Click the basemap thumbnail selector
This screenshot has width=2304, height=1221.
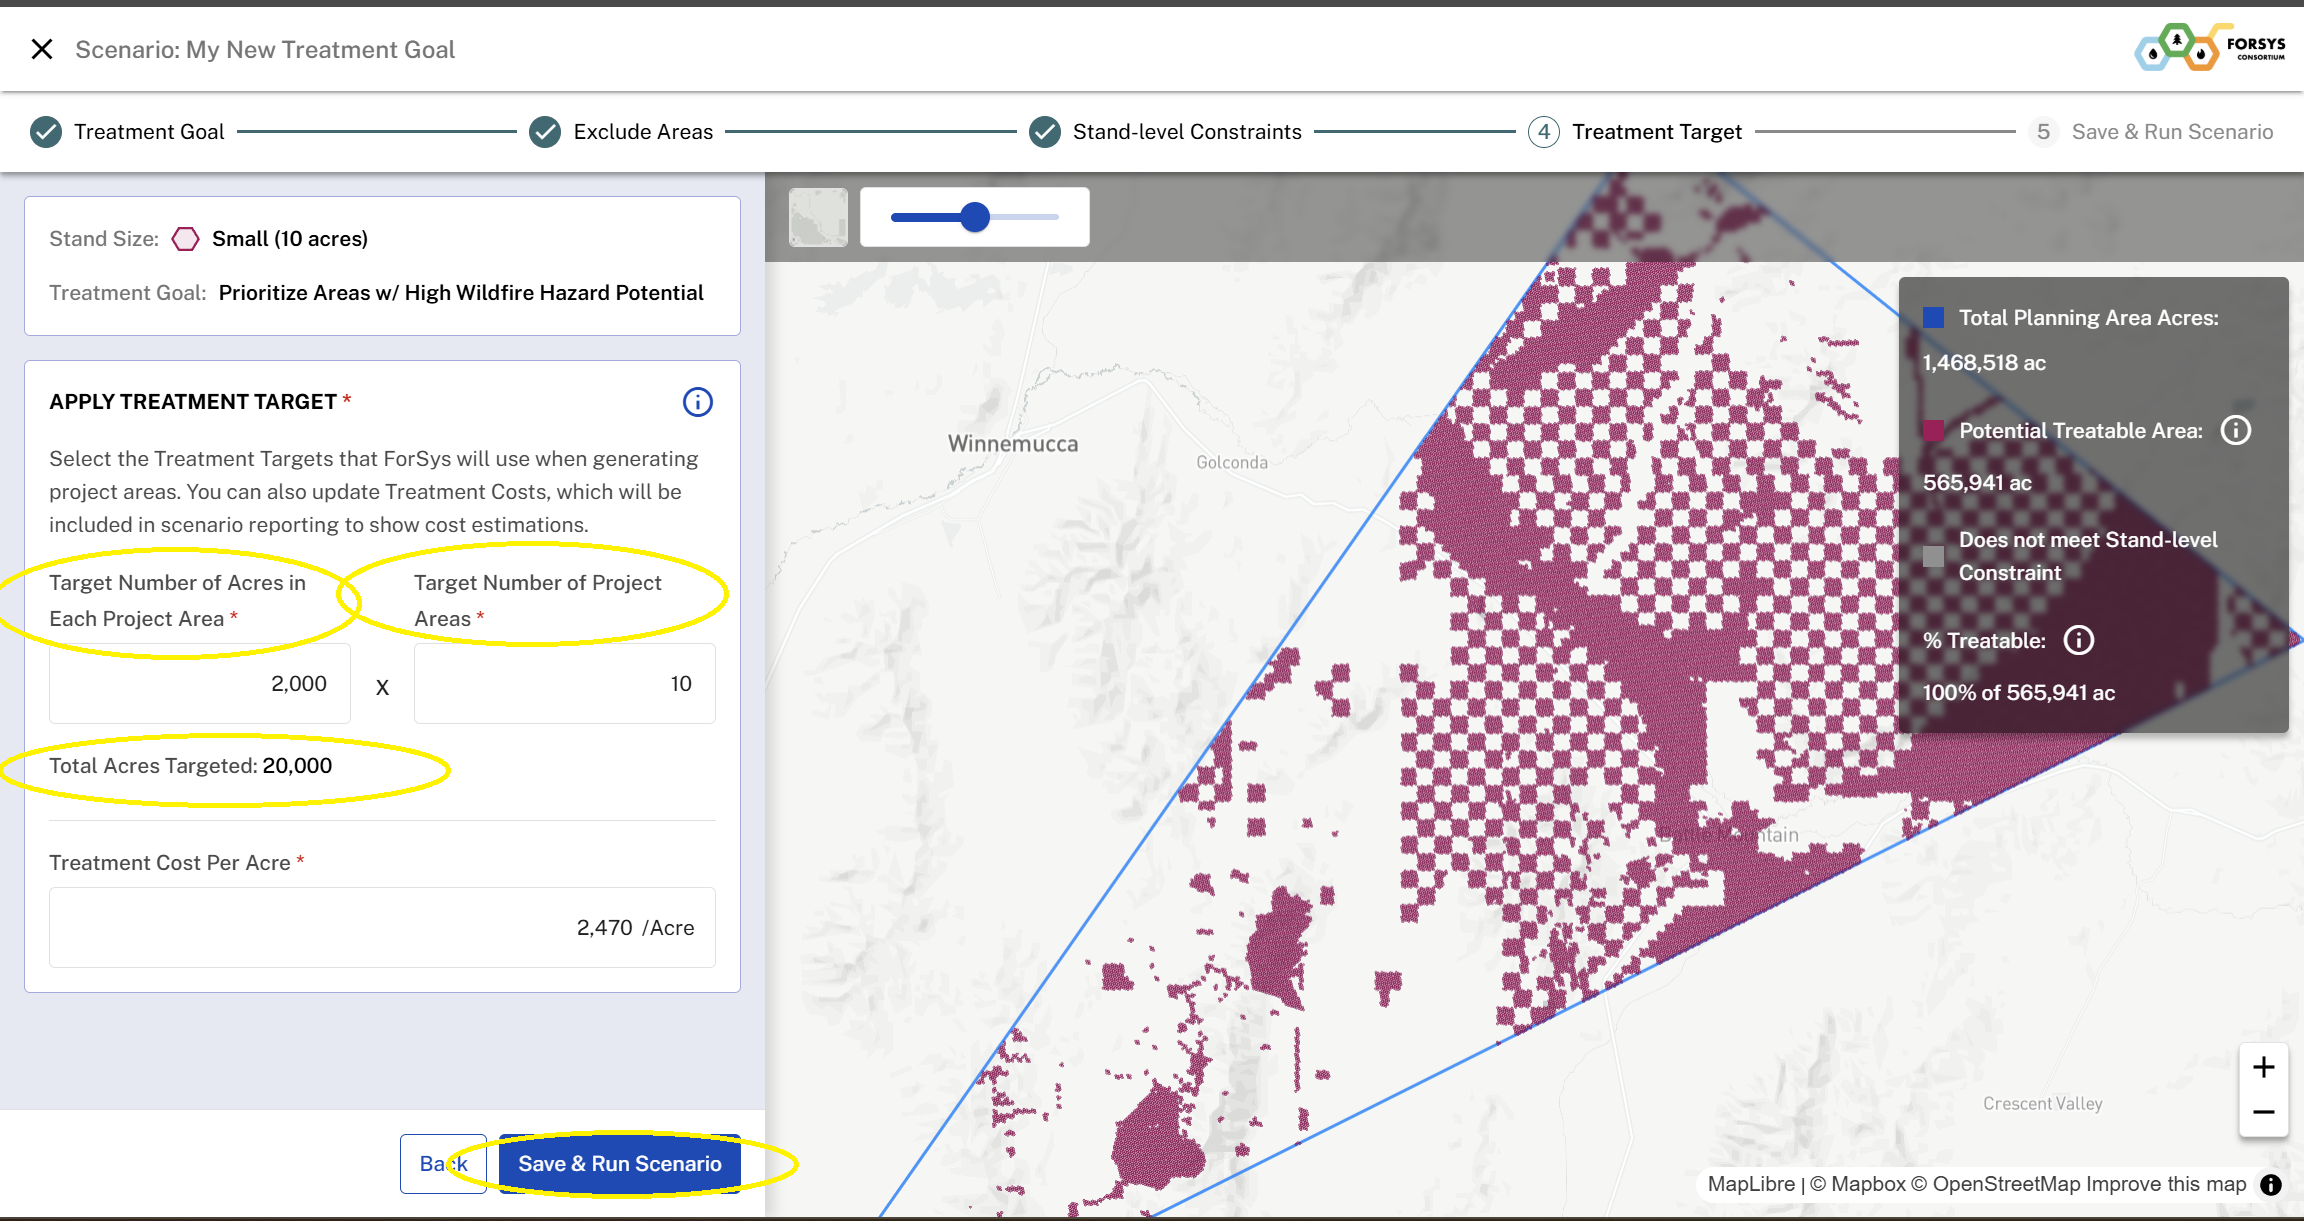pyautogui.click(x=818, y=217)
